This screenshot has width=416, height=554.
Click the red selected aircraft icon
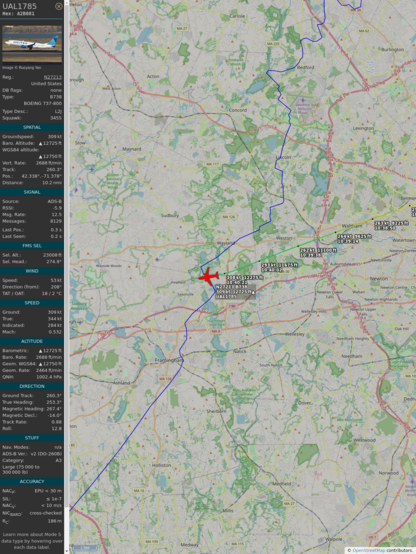click(x=209, y=277)
